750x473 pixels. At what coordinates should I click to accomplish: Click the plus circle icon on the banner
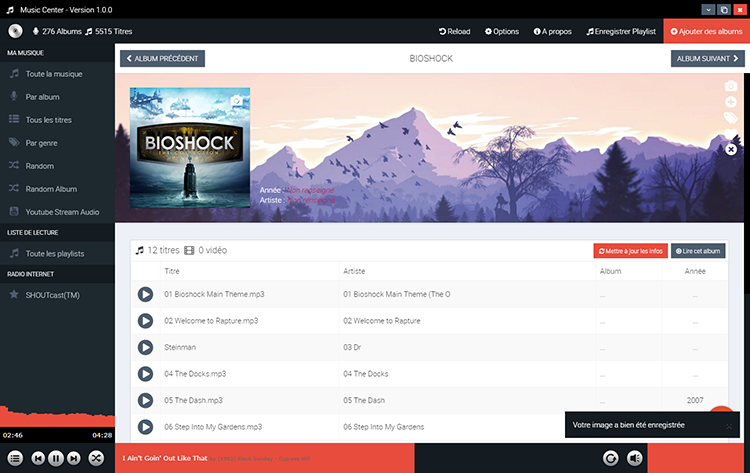[731, 102]
